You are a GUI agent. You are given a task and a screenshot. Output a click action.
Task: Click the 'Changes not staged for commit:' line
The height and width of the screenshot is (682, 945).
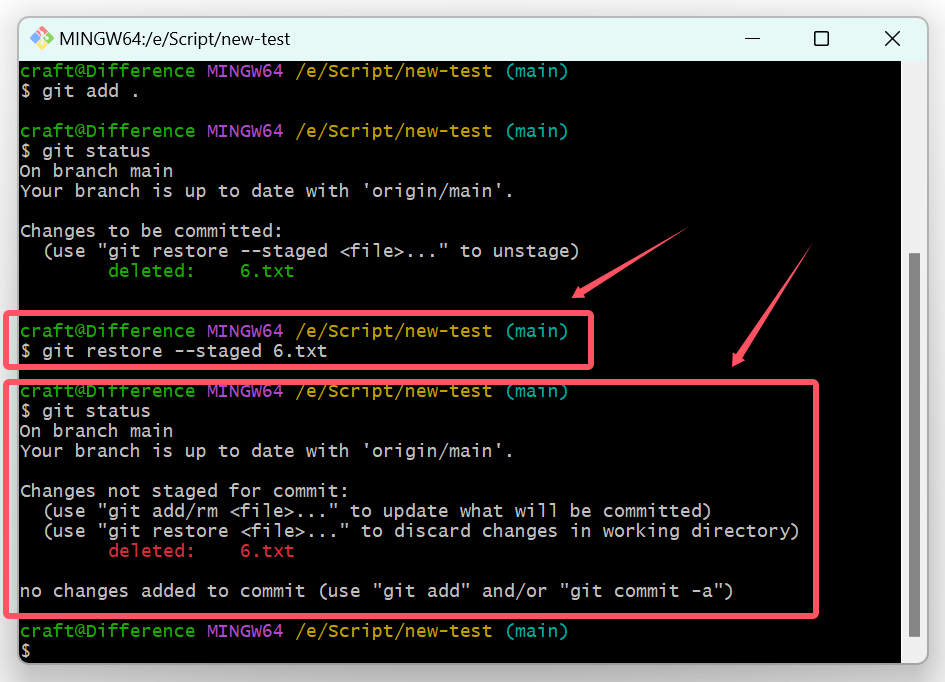[184, 491]
